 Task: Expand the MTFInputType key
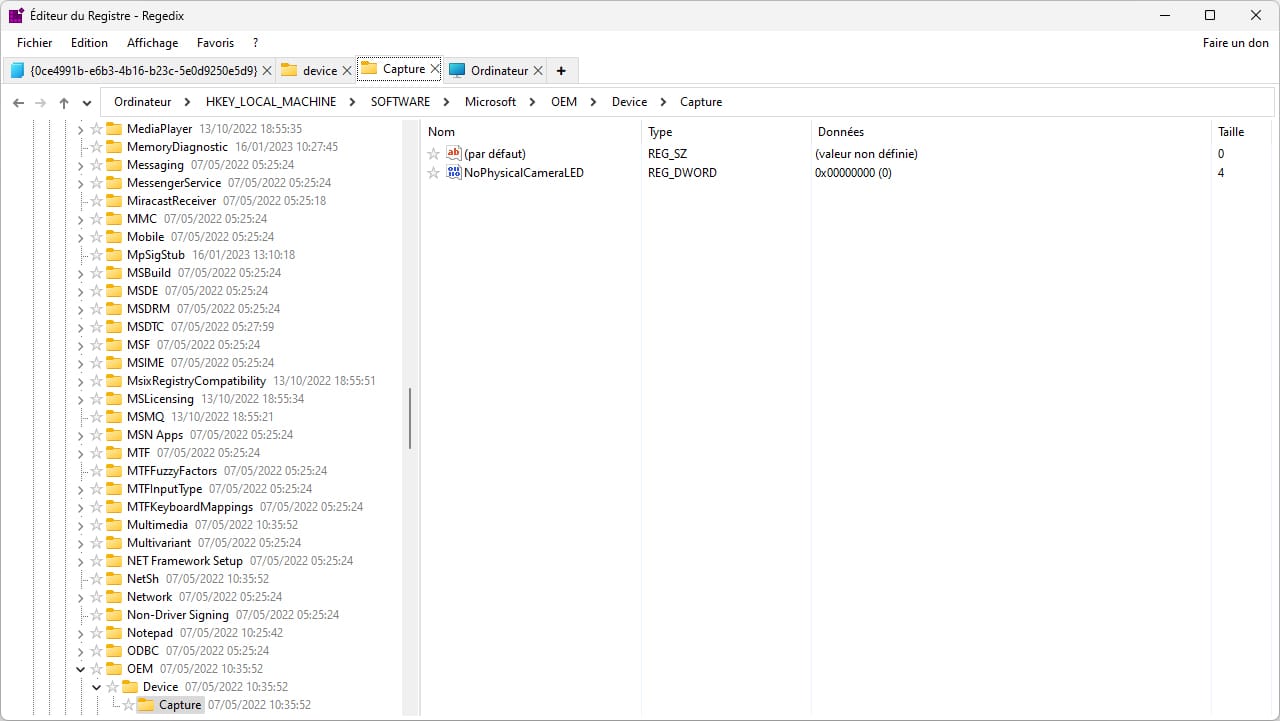[81, 489]
